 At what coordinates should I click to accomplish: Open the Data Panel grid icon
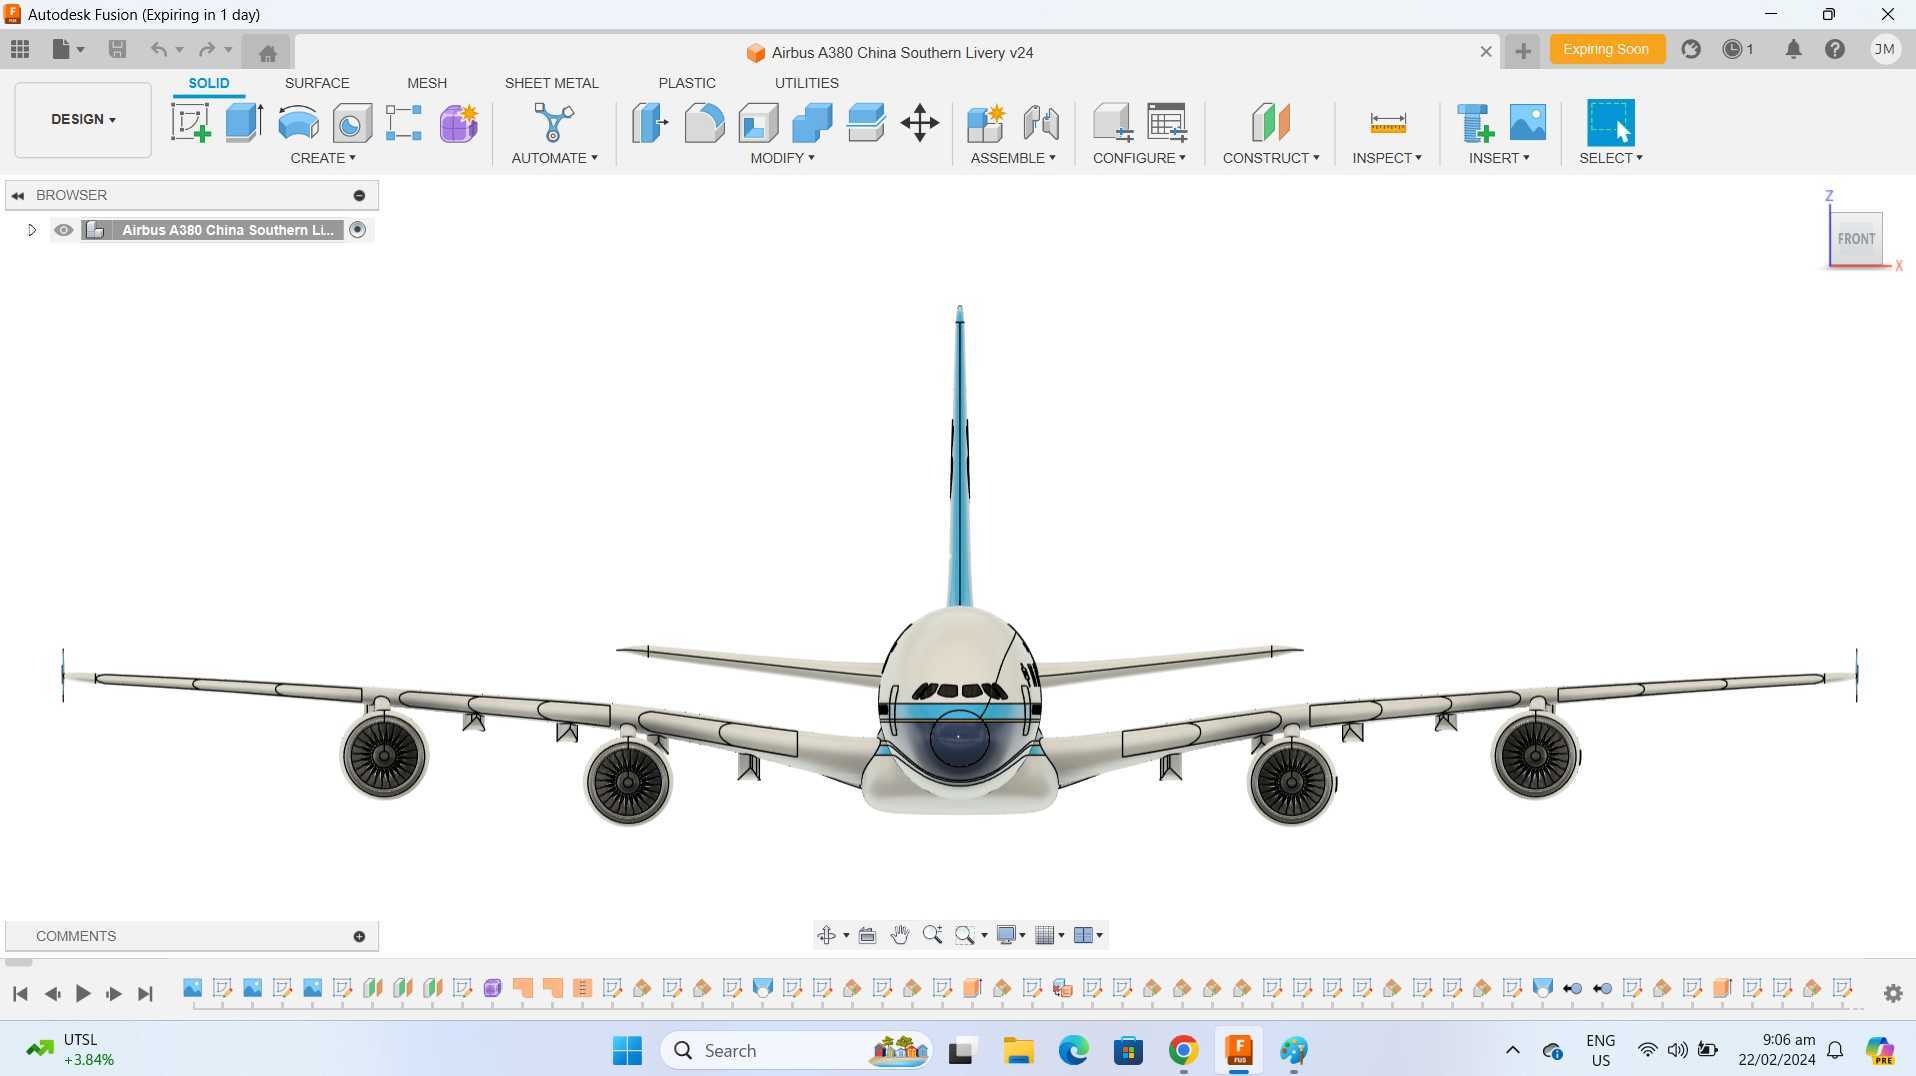(x=20, y=49)
